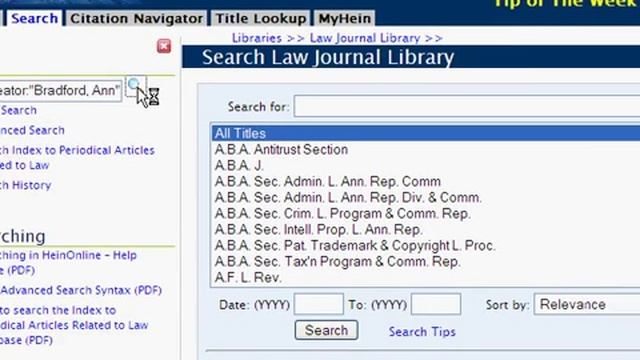Open how to search Index to Periodical Articles PDF
Image resolution: width=640 pixels, height=360 pixels.
point(74,325)
